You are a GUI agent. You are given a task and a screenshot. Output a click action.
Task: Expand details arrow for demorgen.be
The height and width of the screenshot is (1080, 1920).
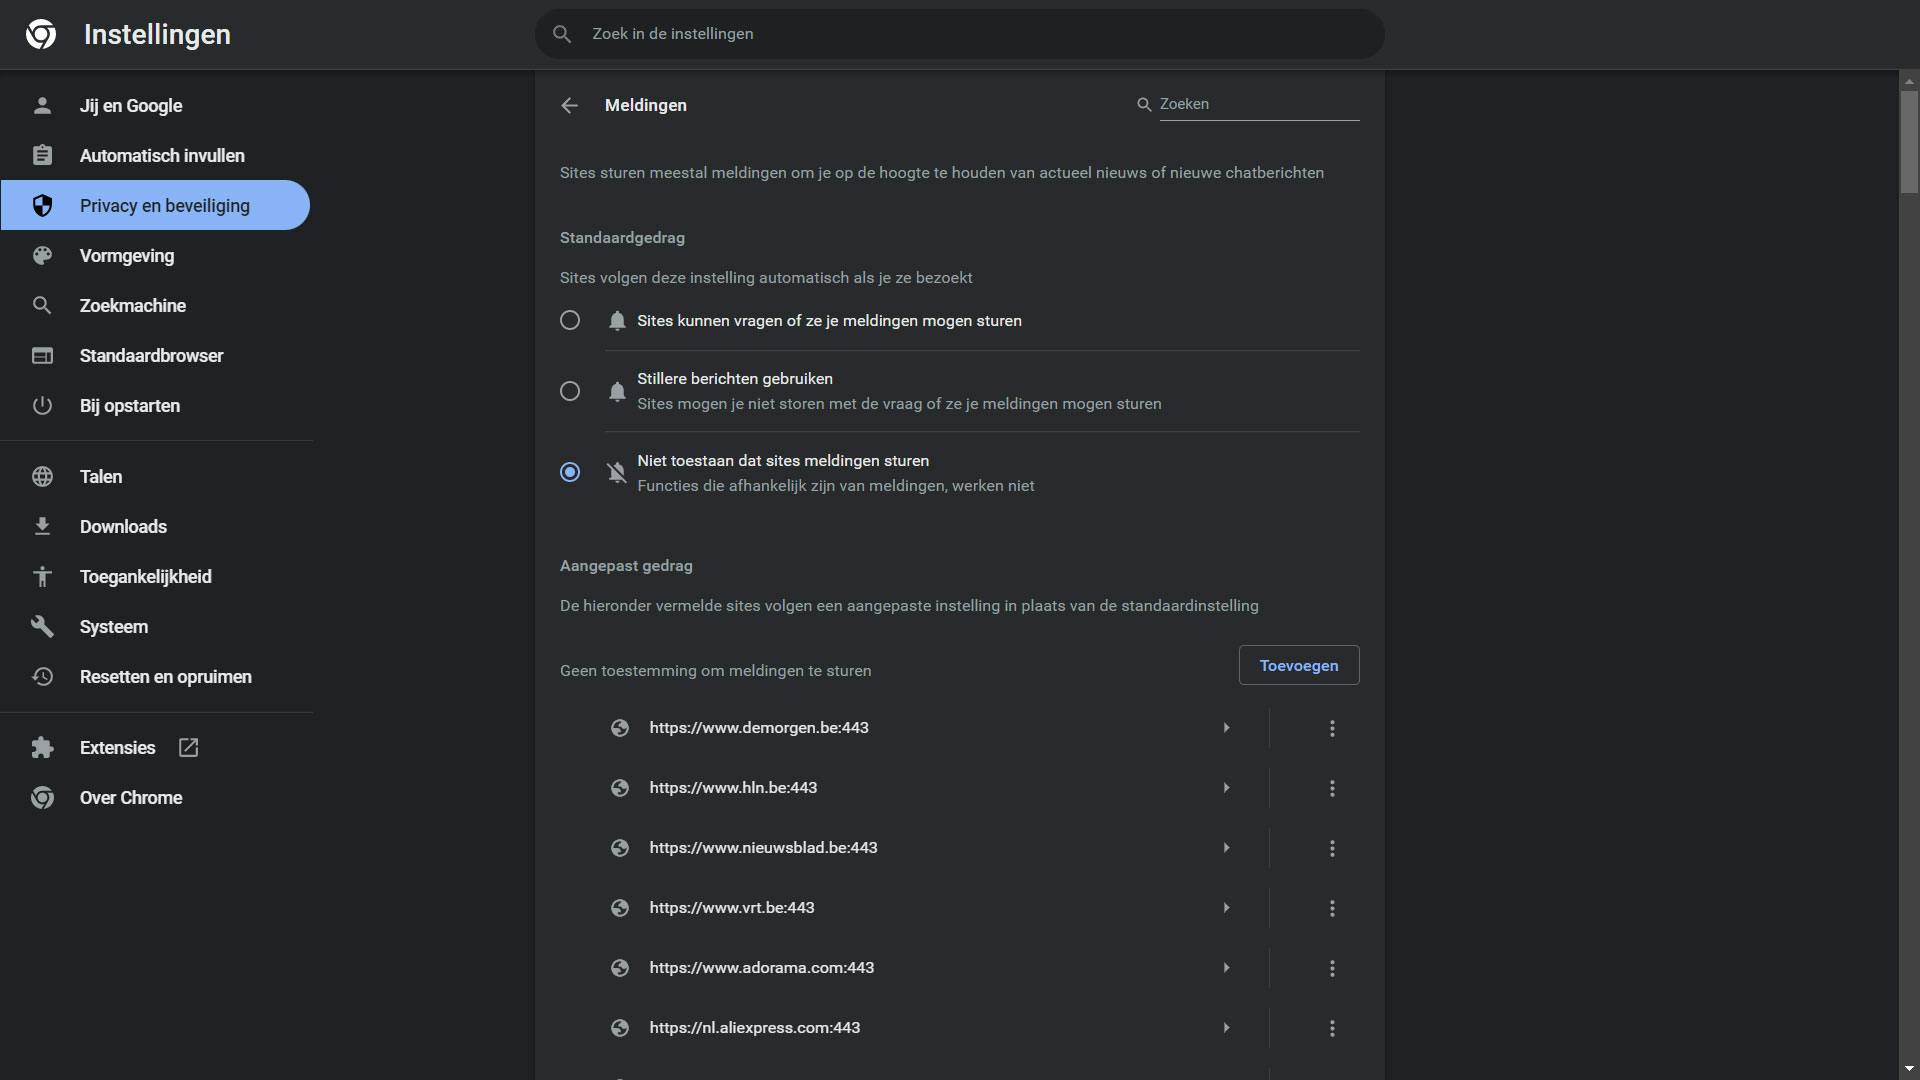point(1226,728)
